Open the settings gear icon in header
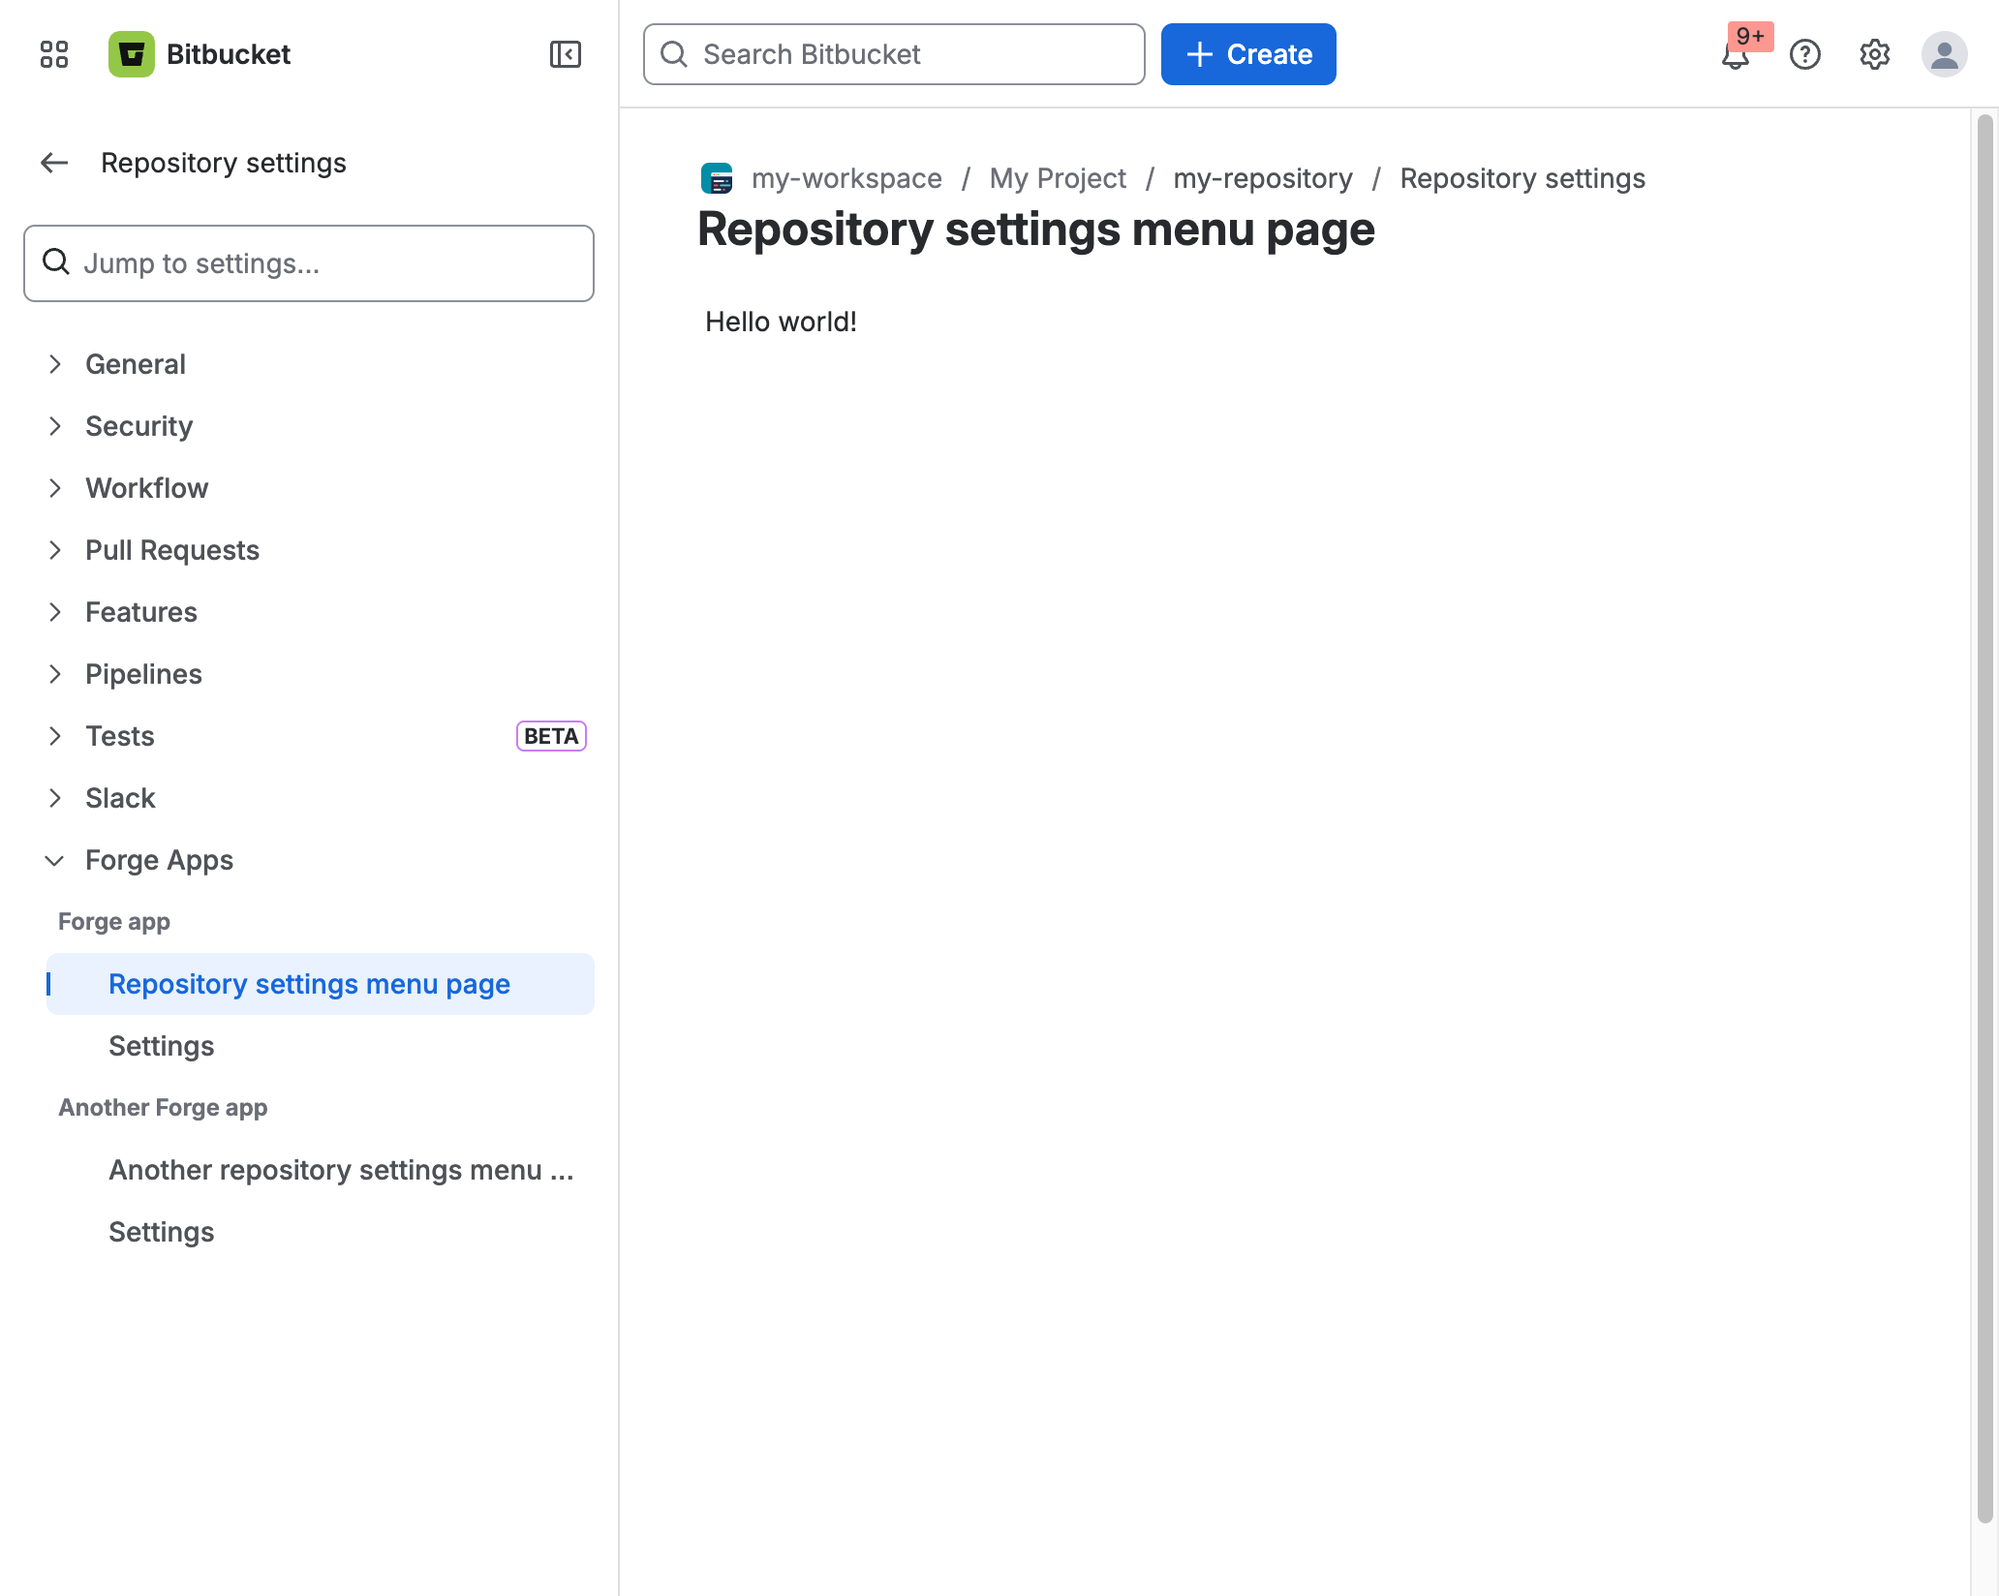Screen dimensions: 1999x1596 coord(1874,54)
